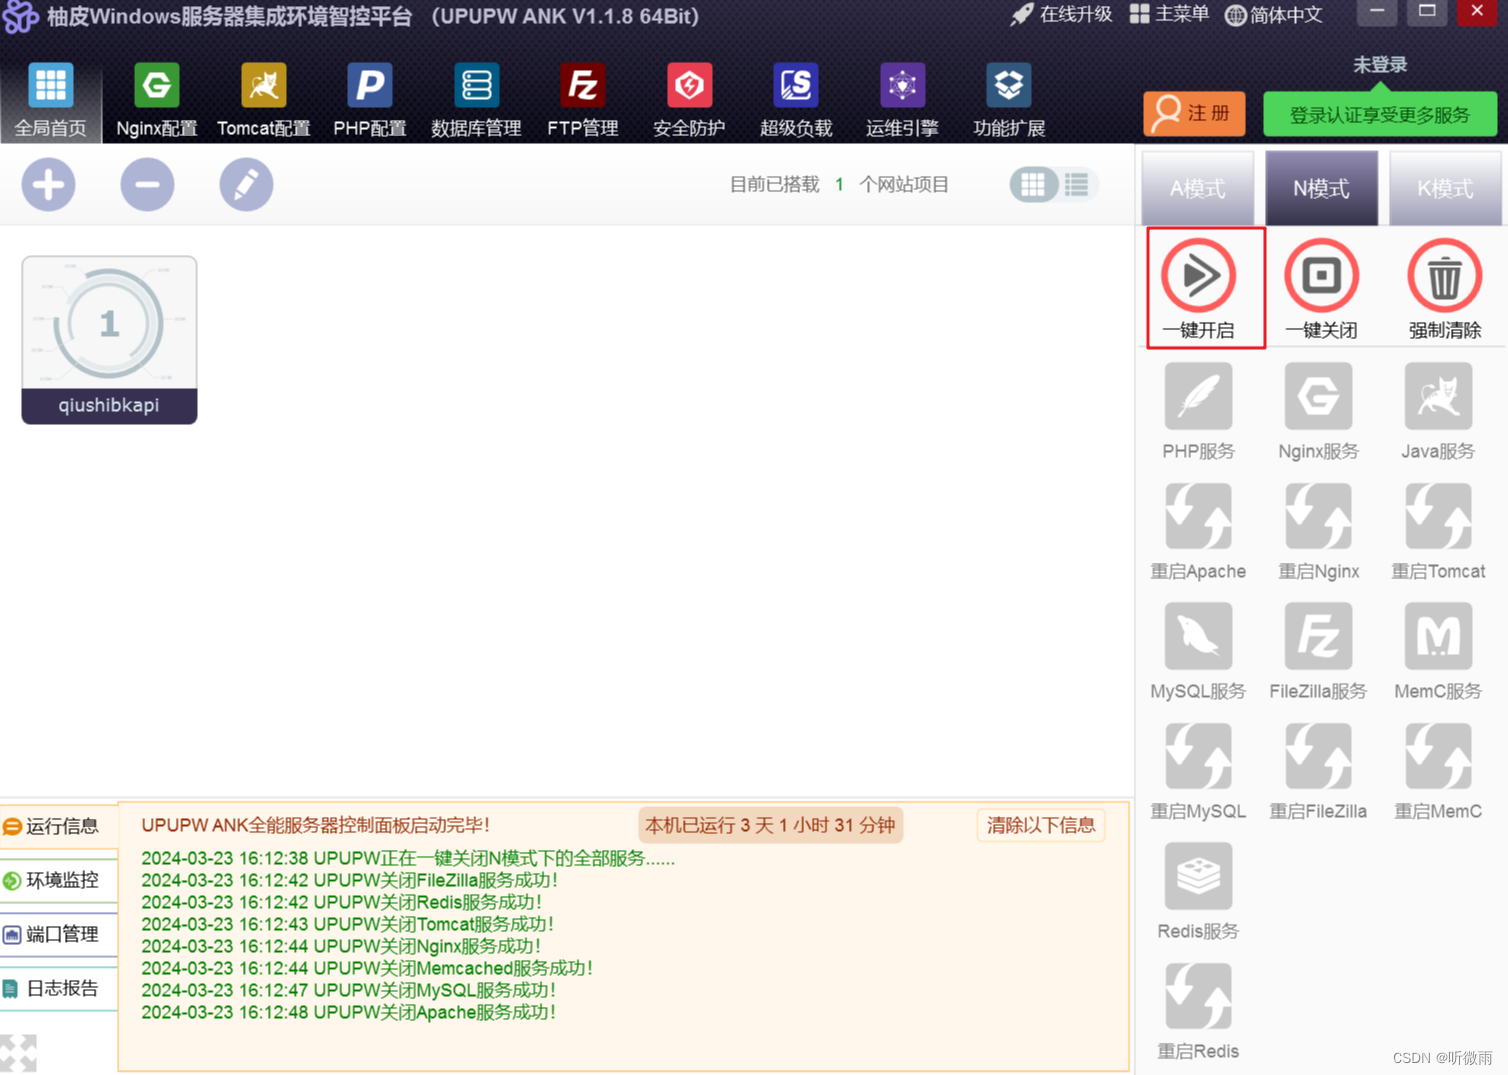Open 运维引擎 operations engine

click(902, 100)
